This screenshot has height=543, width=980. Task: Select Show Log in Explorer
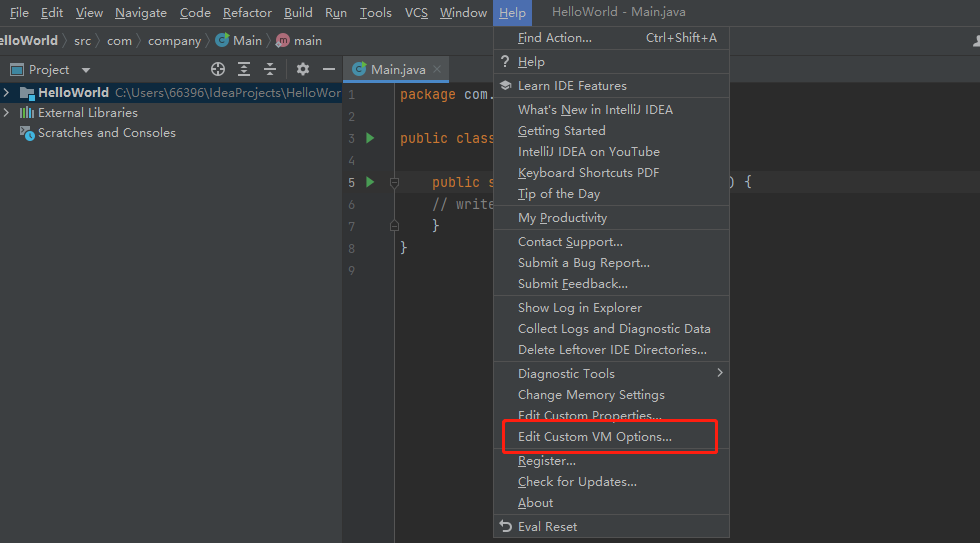point(611,307)
